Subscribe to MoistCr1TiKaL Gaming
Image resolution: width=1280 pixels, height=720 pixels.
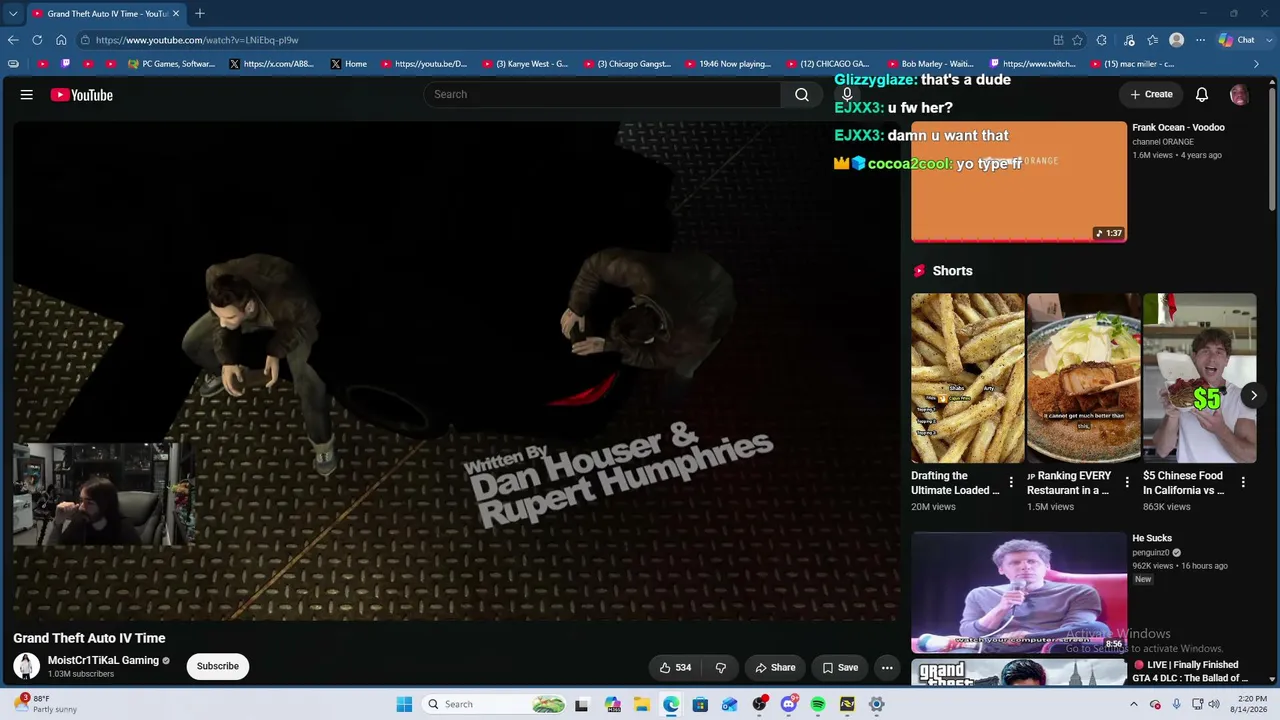218,666
